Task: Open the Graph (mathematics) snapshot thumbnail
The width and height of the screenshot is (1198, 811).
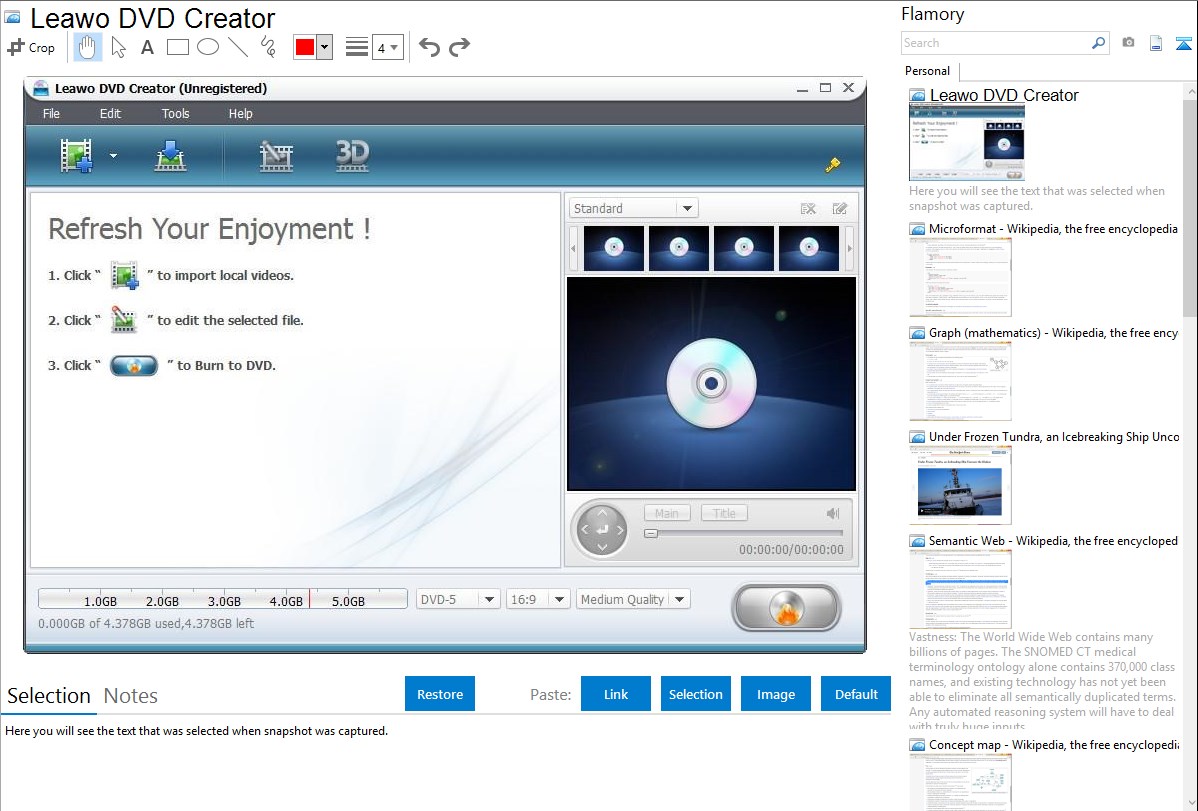Action: pos(960,380)
